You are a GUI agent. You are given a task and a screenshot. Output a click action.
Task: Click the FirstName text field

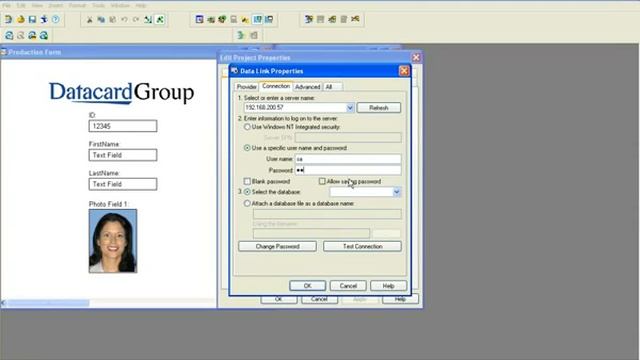tap(123, 155)
